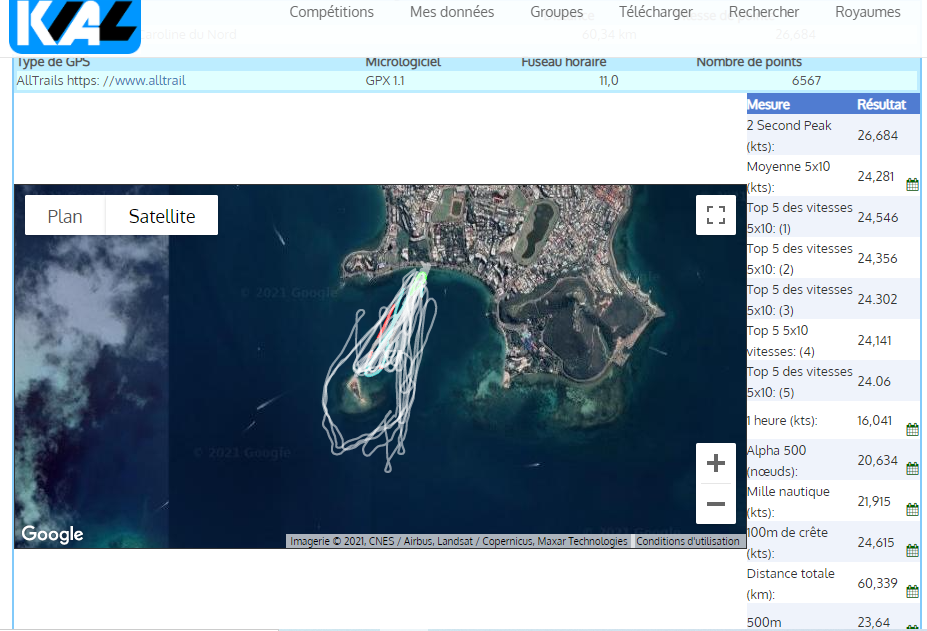
Task: Click the Fuseau horaire column header
Action: 563,62
